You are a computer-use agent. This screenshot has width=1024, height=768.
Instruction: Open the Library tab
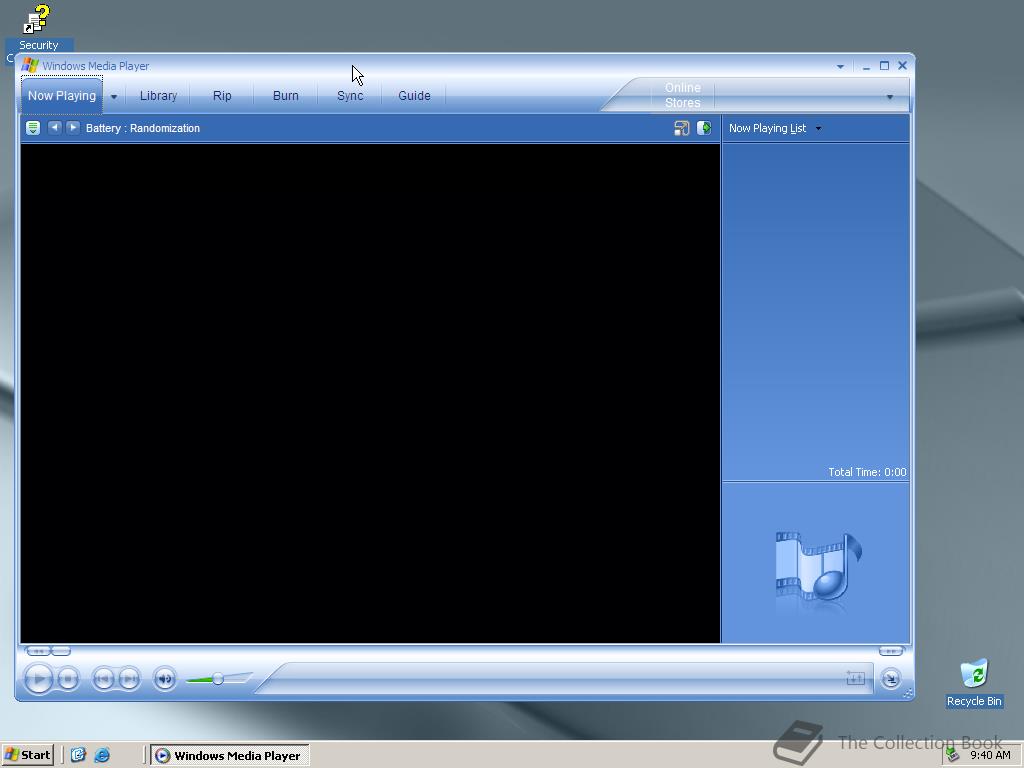[x=158, y=95]
